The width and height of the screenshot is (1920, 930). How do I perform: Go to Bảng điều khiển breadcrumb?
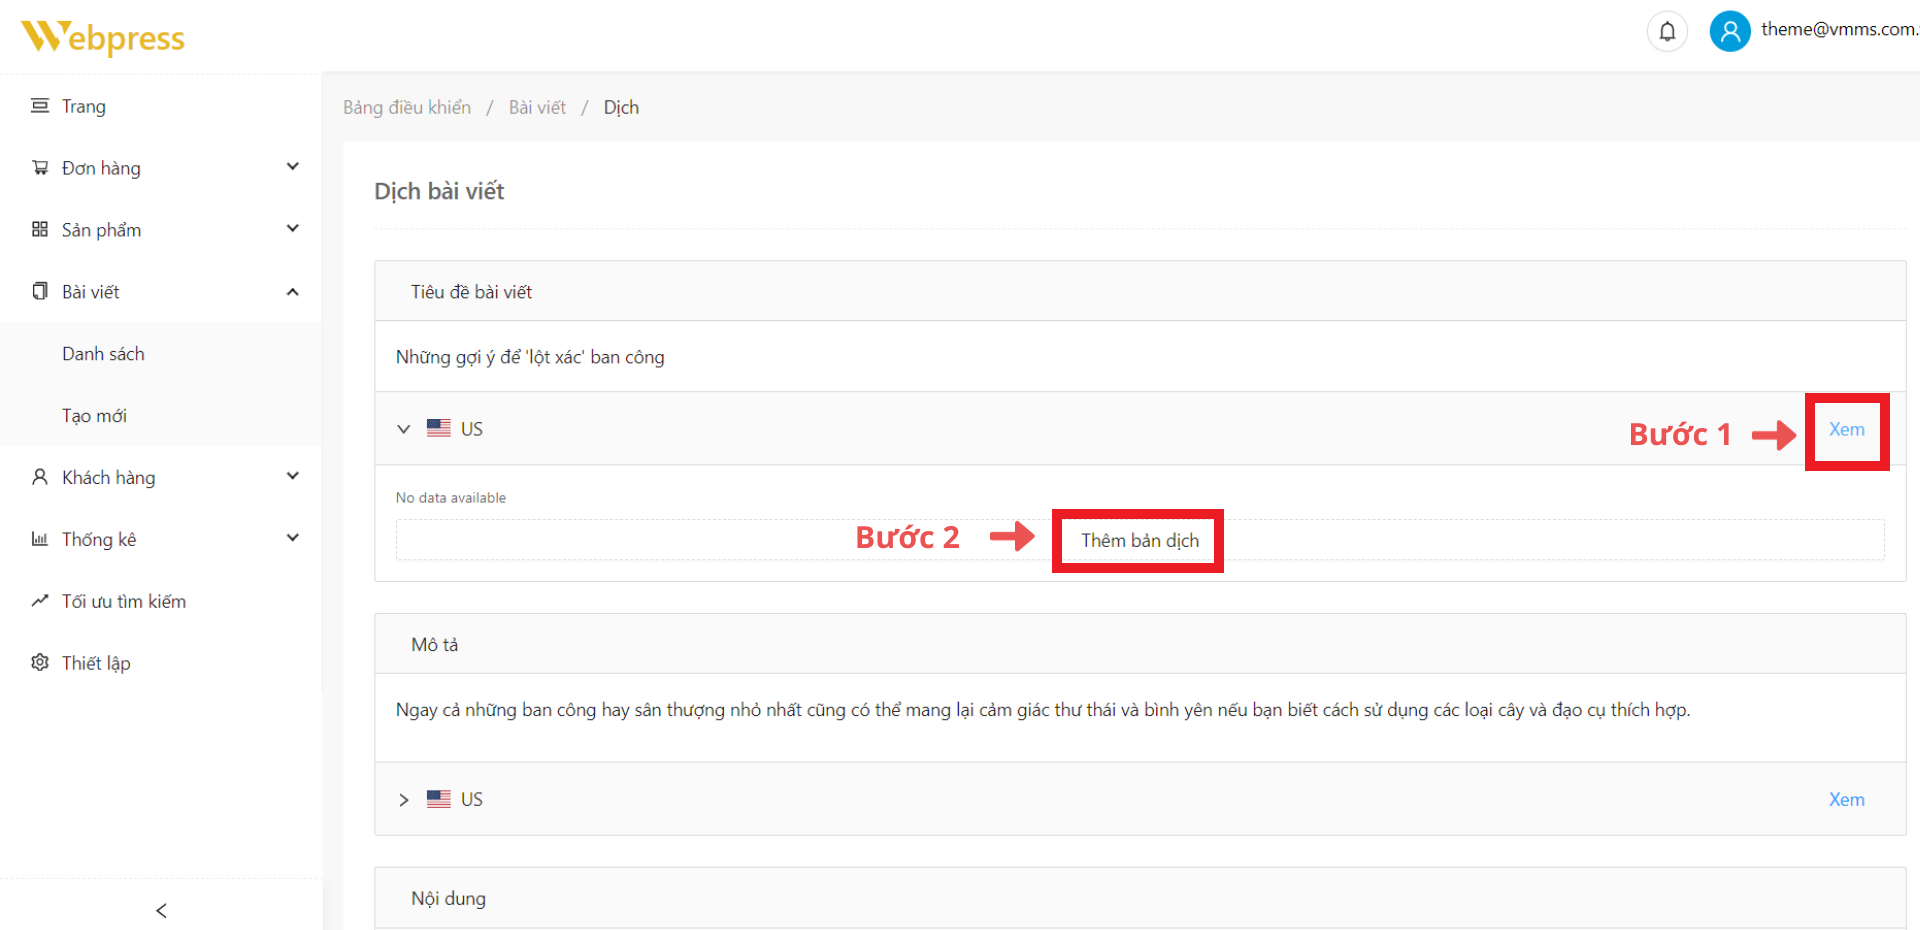tap(407, 108)
